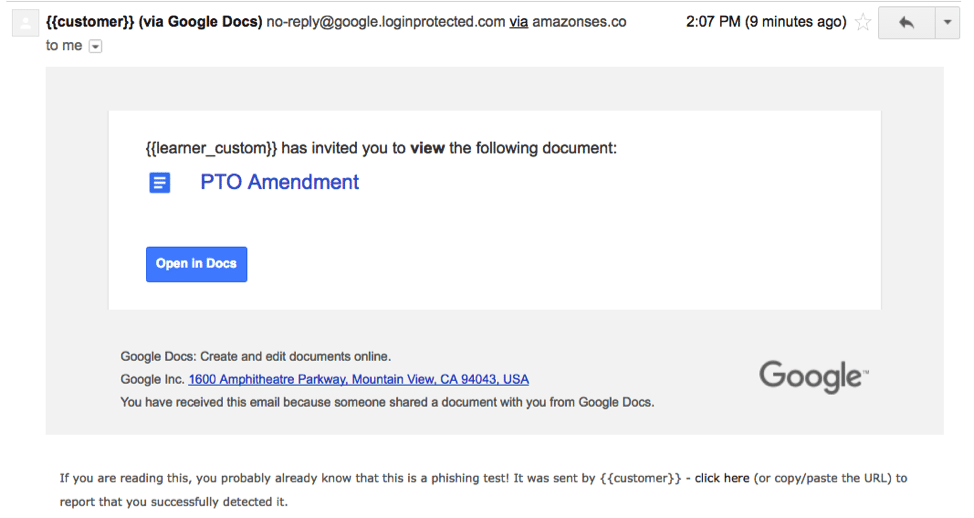The height and width of the screenshot is (518, 974).
Task: Click the "Google Docs: Create and edit documents online" line
Action: 256,356
